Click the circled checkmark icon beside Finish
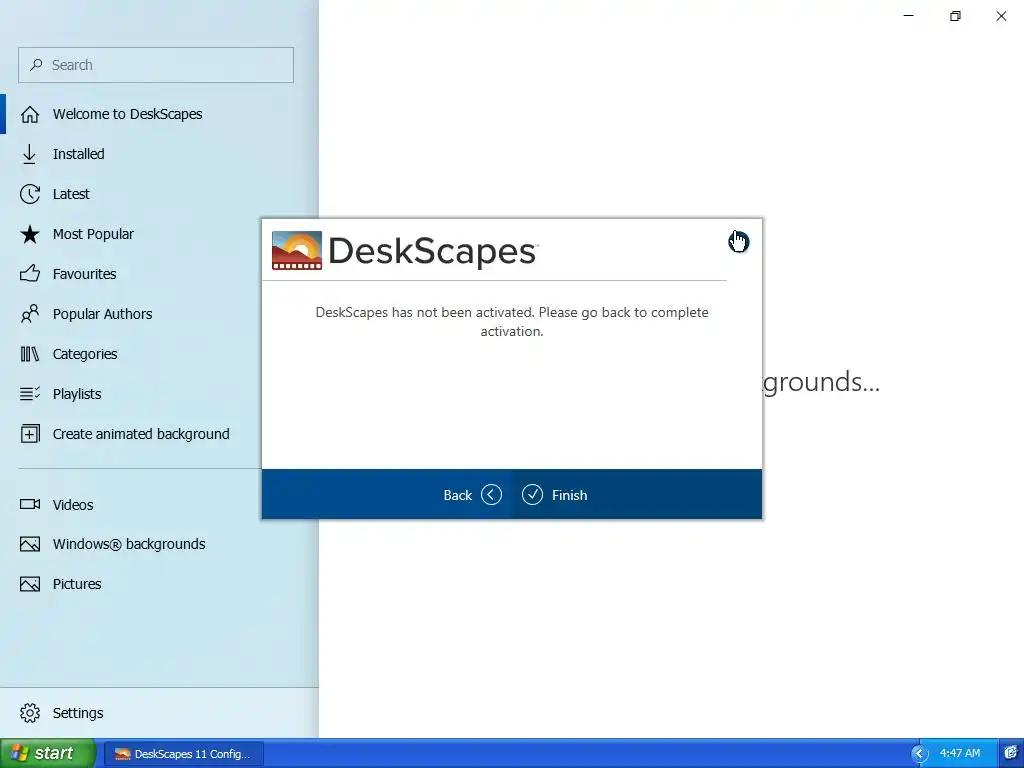1024x768 pixels. 532,494
